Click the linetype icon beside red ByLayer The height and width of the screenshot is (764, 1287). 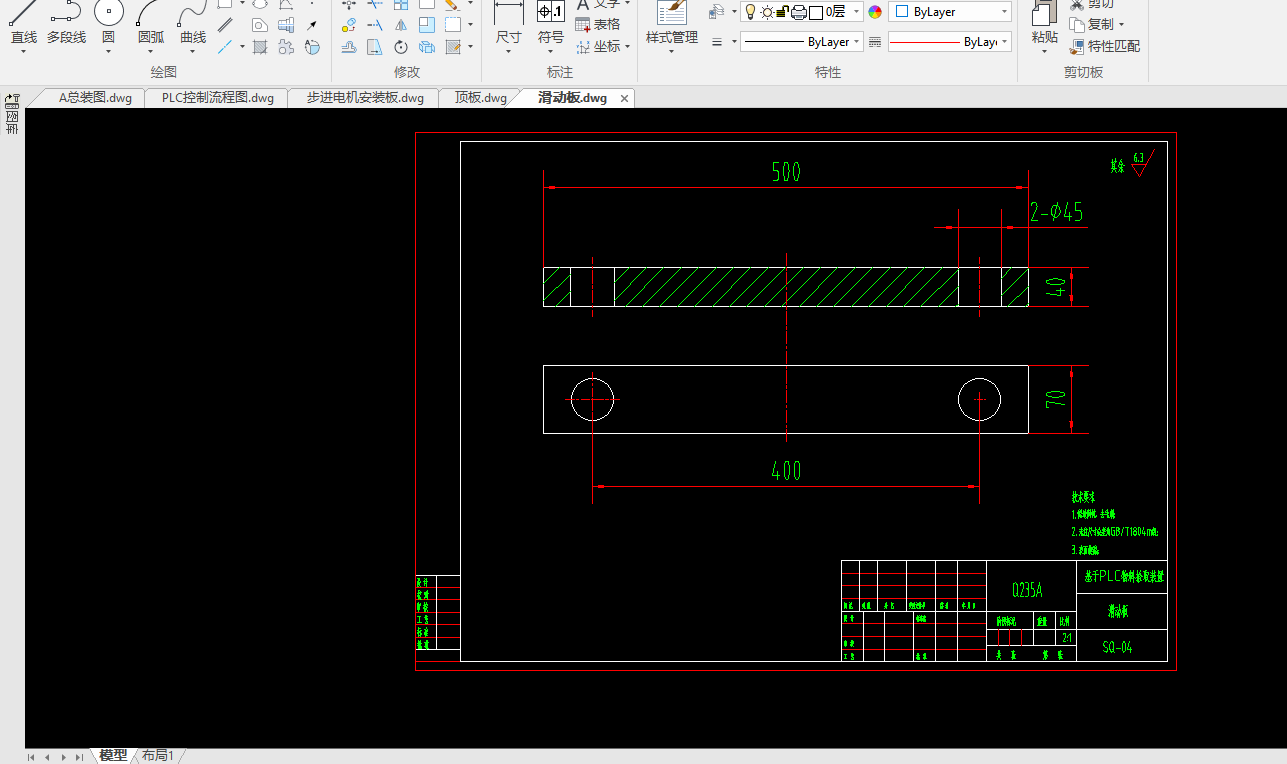tap(875, 42)
